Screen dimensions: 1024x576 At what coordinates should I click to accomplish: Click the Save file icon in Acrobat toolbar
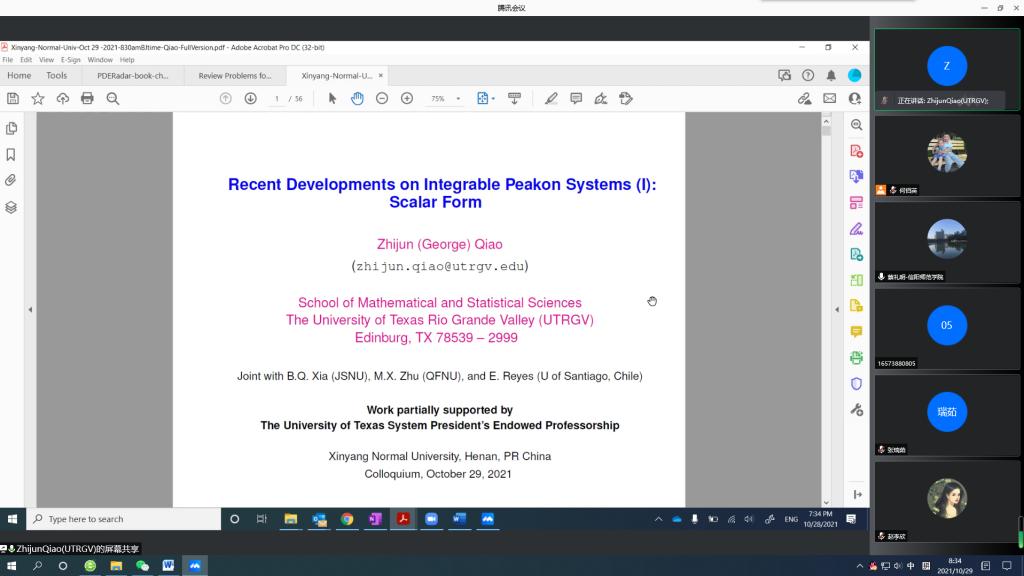pyautogui.click(x=13, y=98)
